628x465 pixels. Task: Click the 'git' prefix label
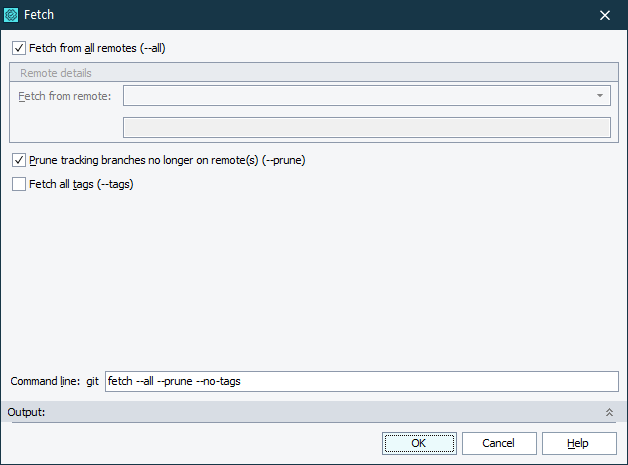click(x=92, y=382)
